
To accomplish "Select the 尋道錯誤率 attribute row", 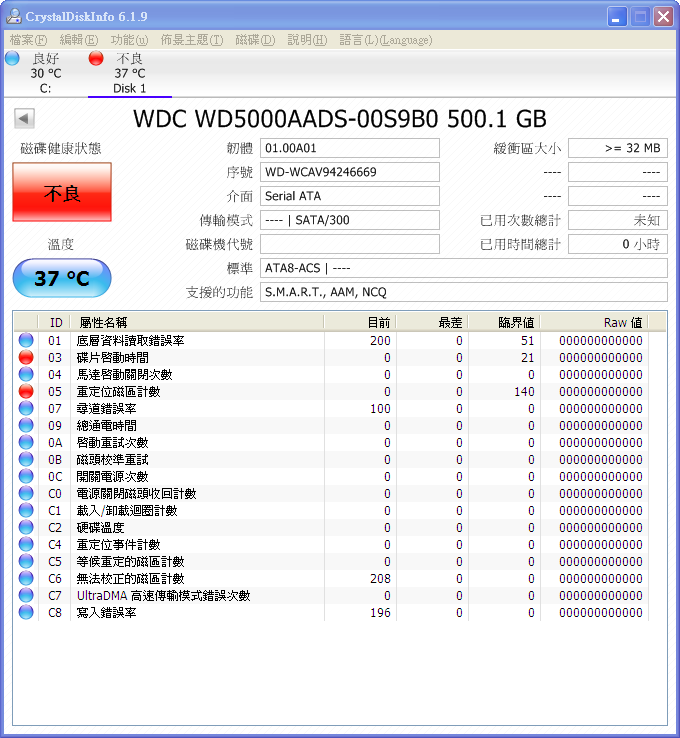I will coord(331,408).
